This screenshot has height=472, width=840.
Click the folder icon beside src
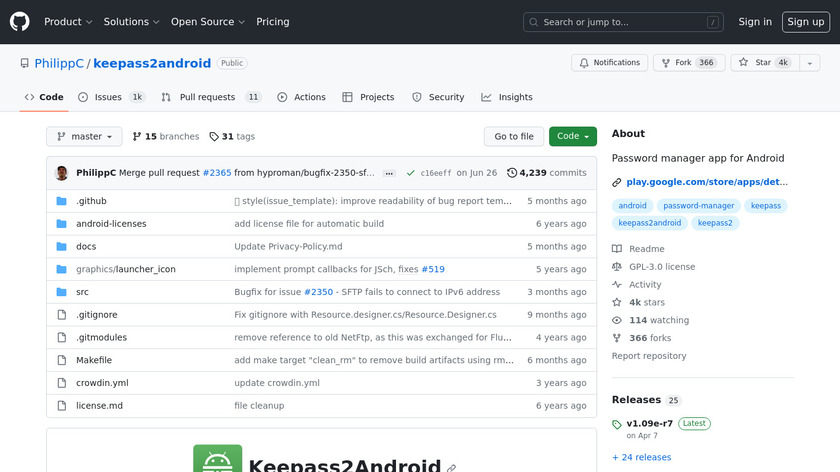tap(62, 292)
